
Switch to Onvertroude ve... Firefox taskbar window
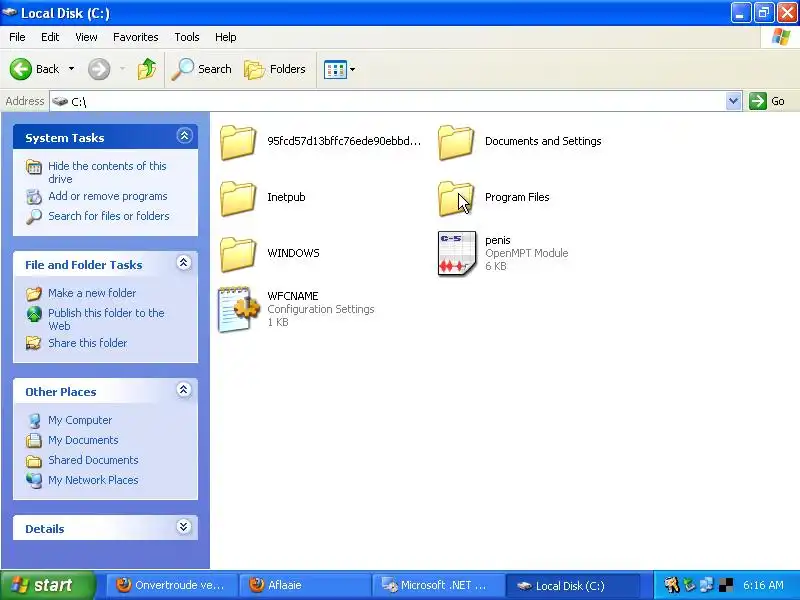[171, 585]
